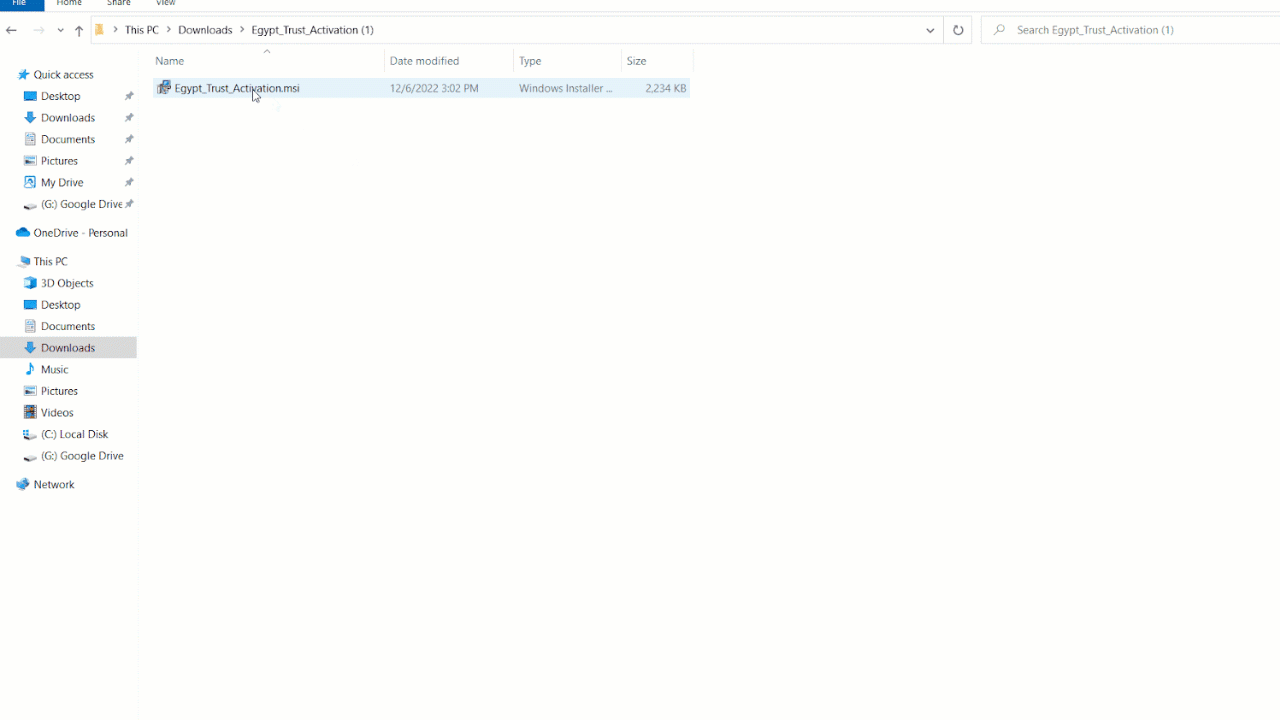The width and height of the screenshot is (1280, 720).
Task: Open the File tab
Action: pos(19,4)
